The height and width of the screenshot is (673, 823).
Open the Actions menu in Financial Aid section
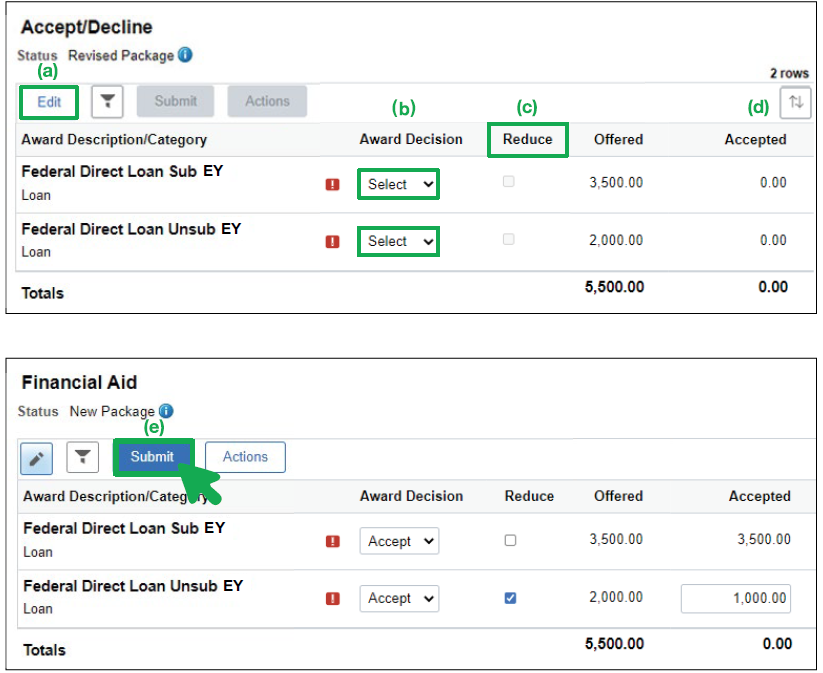click(x=245, y=457)
